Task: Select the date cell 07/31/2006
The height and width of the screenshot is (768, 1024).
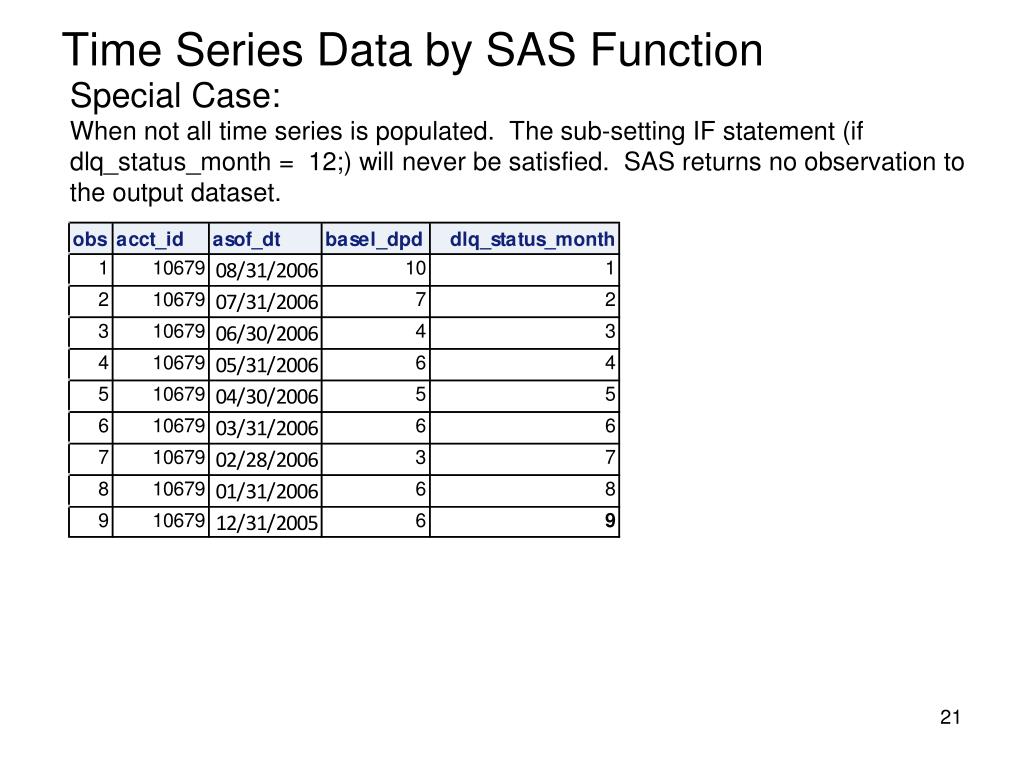Action: (x=266, y=302)
